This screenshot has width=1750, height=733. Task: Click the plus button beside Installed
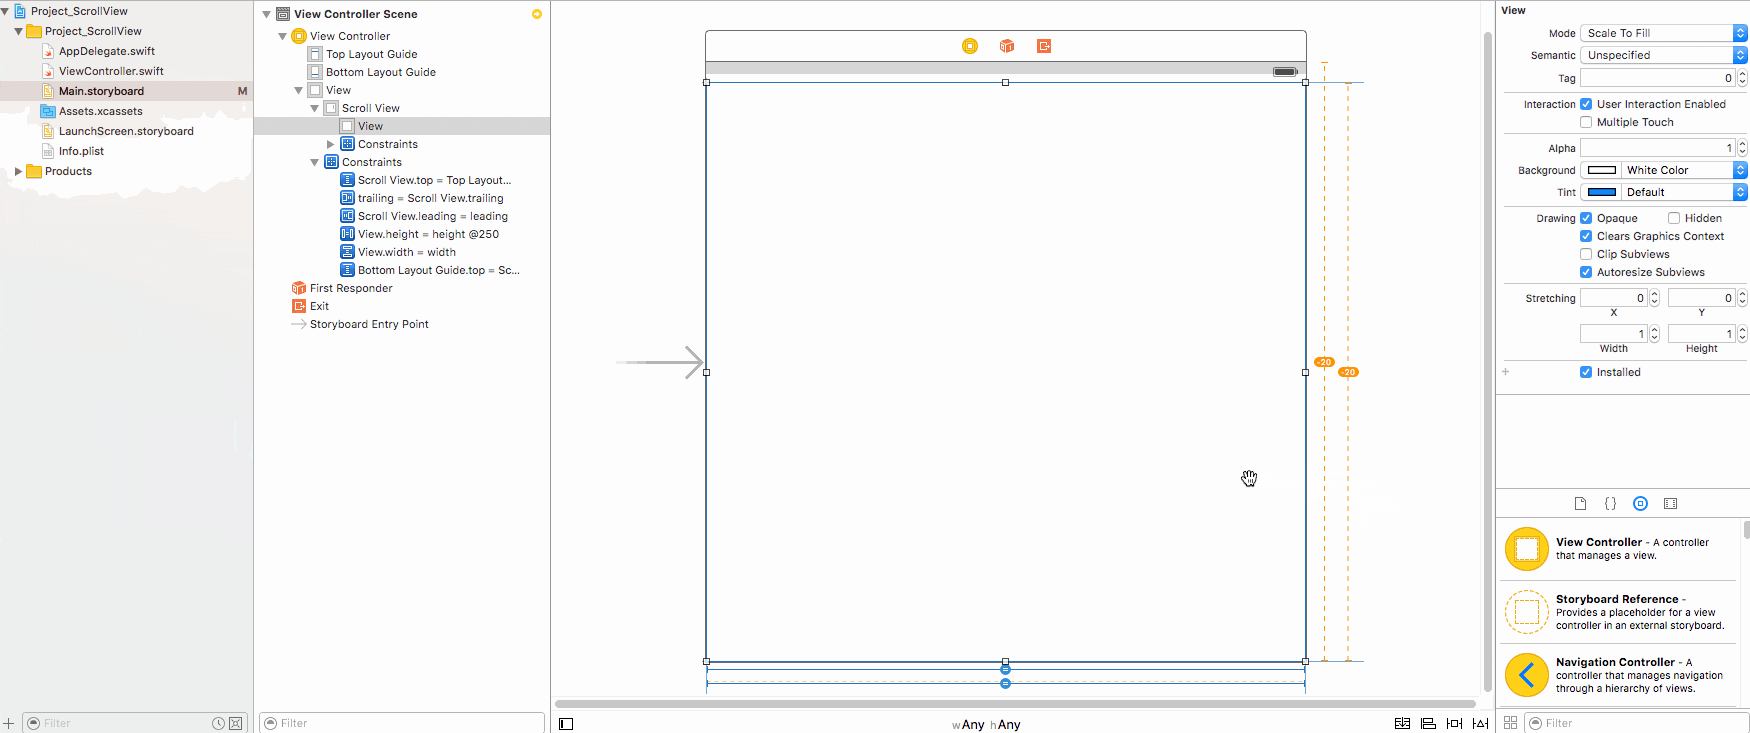pos(1506,372)
